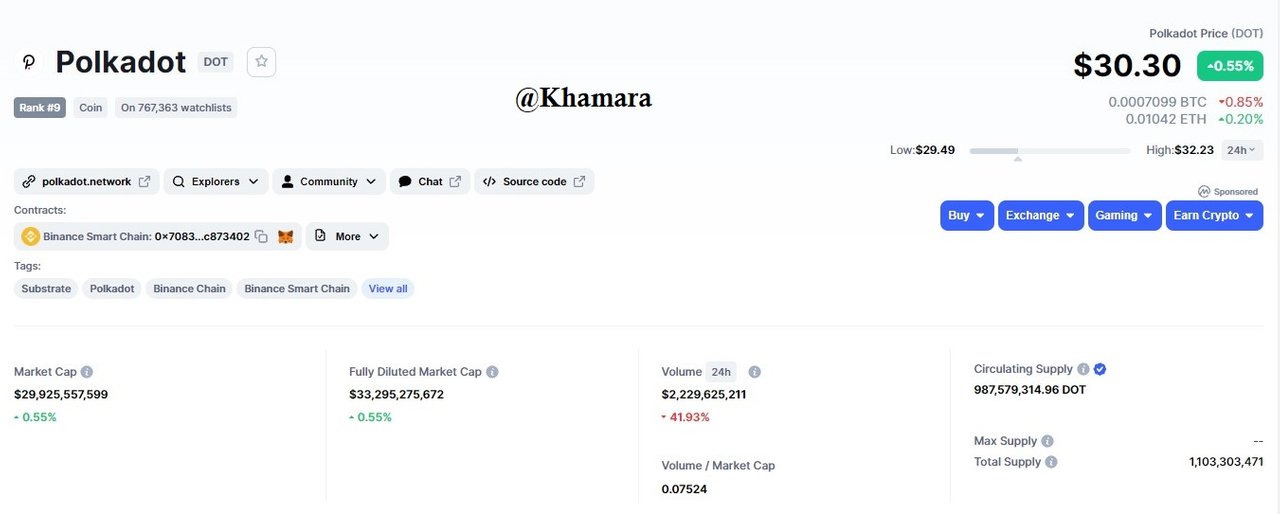Click the View all tags link

[388, 289]
